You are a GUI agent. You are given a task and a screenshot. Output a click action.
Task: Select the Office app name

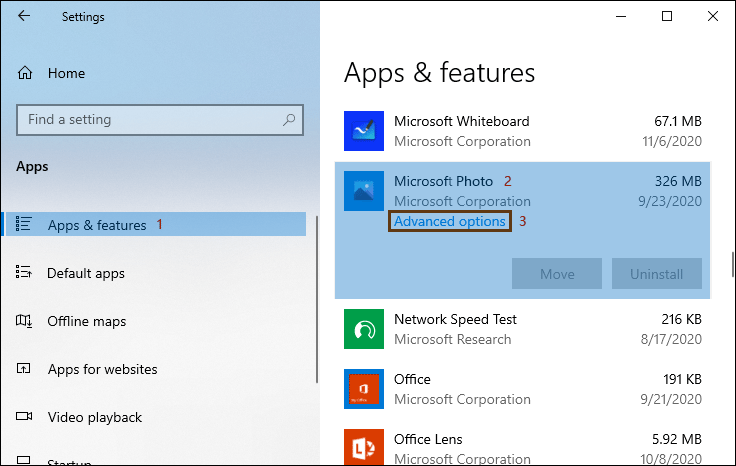[x=412, y=379]
